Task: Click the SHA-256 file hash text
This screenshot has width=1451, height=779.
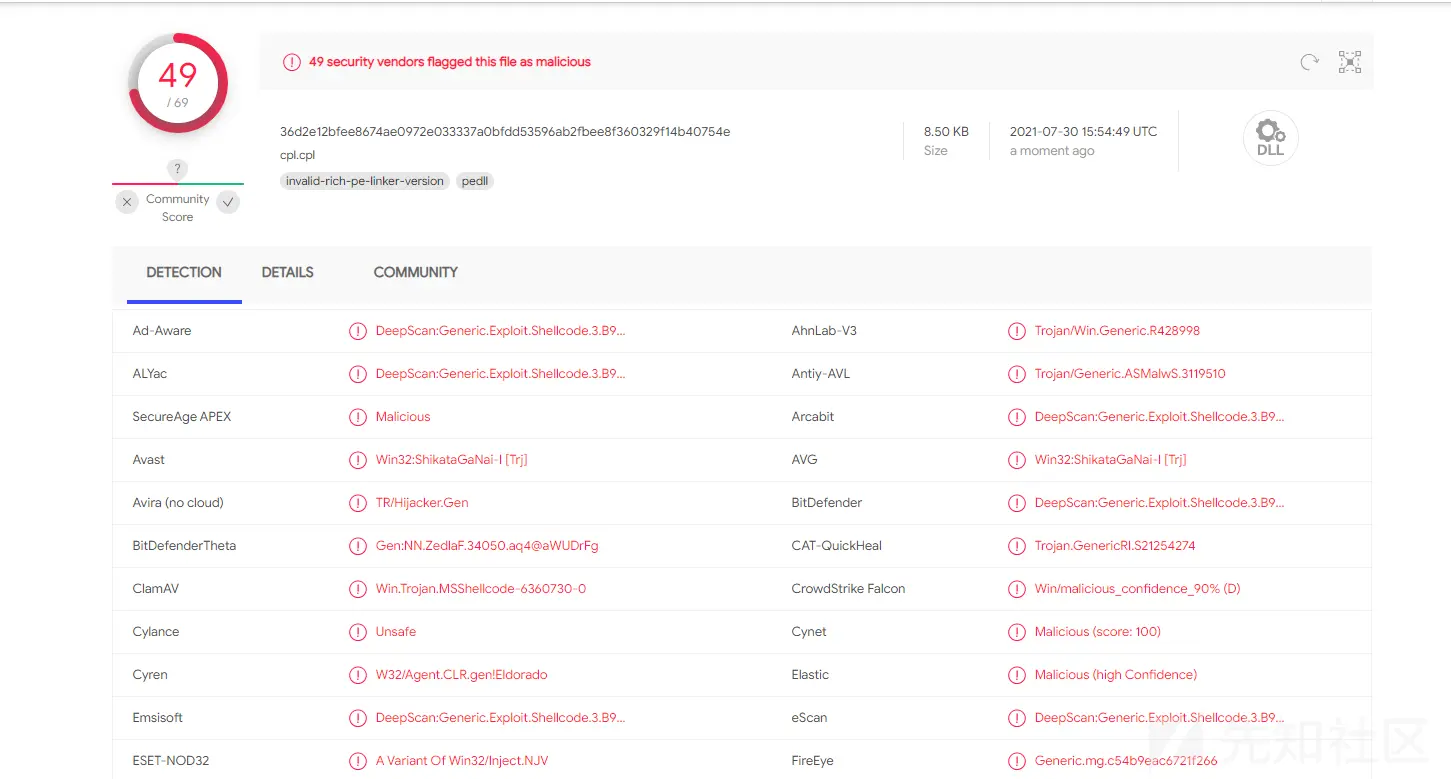Action: click(x=505, y=131)
